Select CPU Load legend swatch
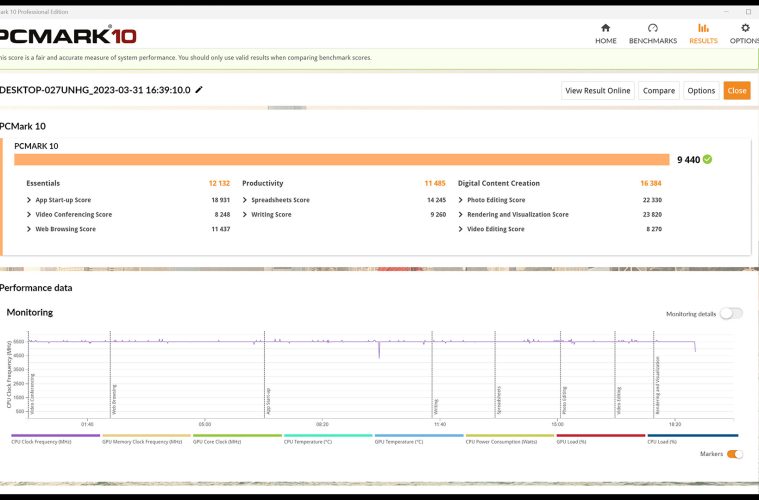 point(693,436)
